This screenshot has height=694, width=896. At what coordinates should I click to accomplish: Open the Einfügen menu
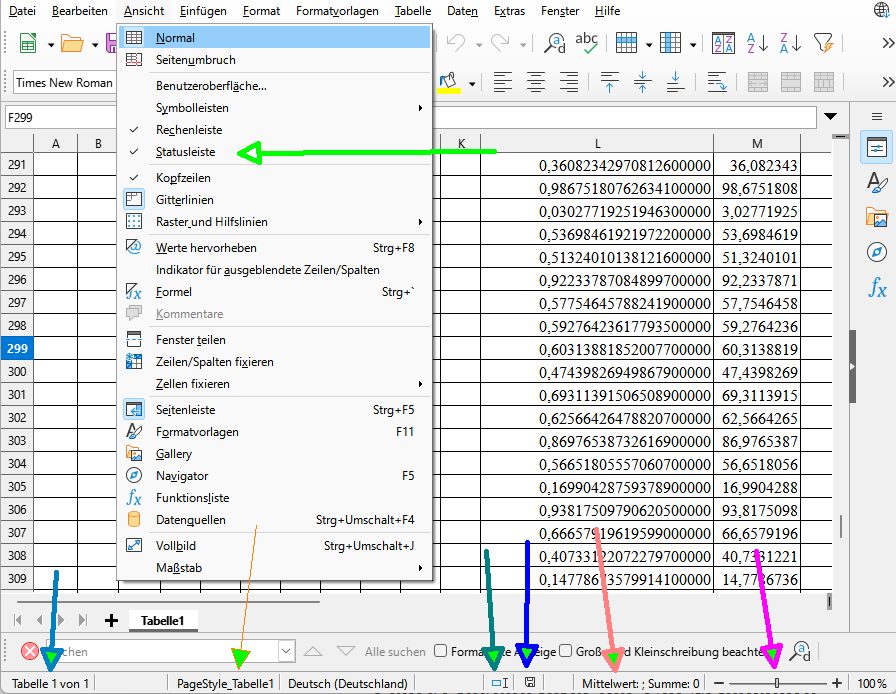203,11
